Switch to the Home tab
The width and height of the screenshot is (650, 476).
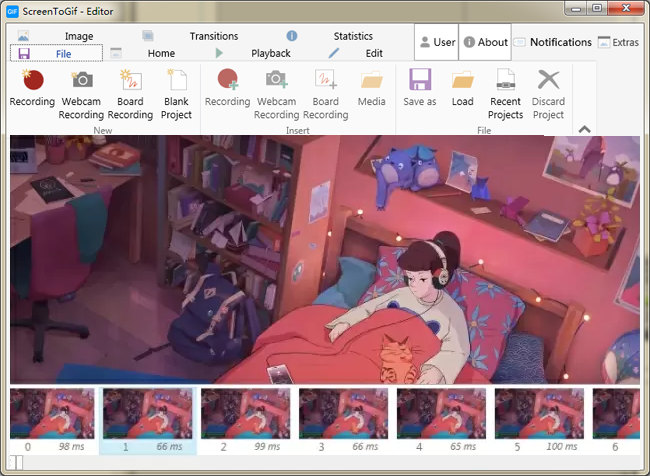point(143,53)
